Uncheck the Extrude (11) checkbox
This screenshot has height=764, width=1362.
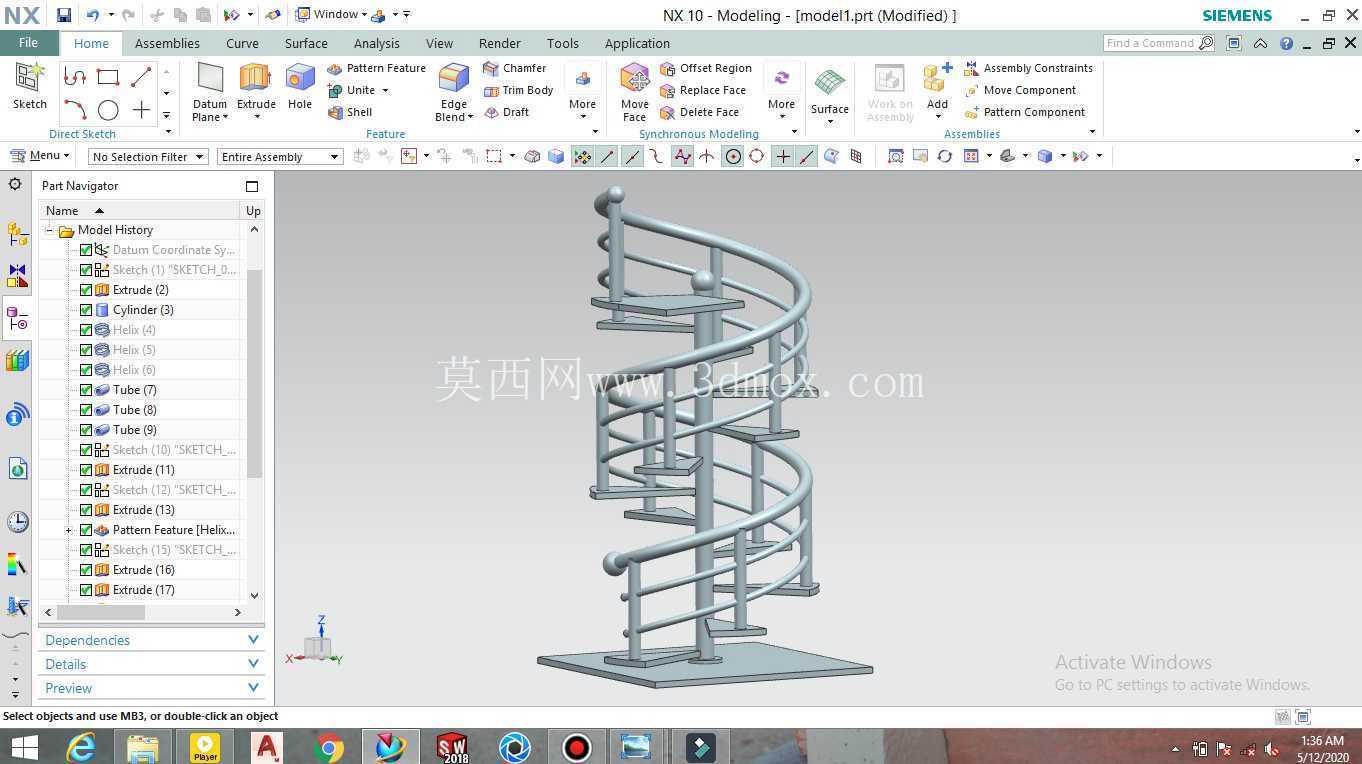[86, 470]
